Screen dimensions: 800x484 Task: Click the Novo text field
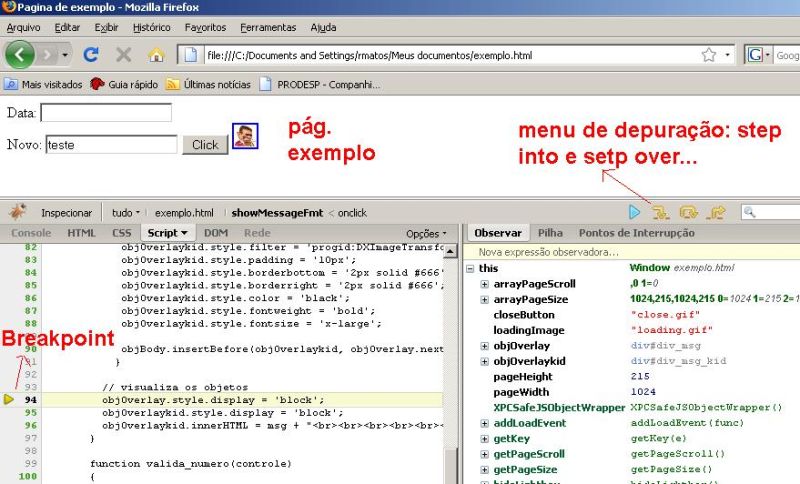click(x=111, y=145)
